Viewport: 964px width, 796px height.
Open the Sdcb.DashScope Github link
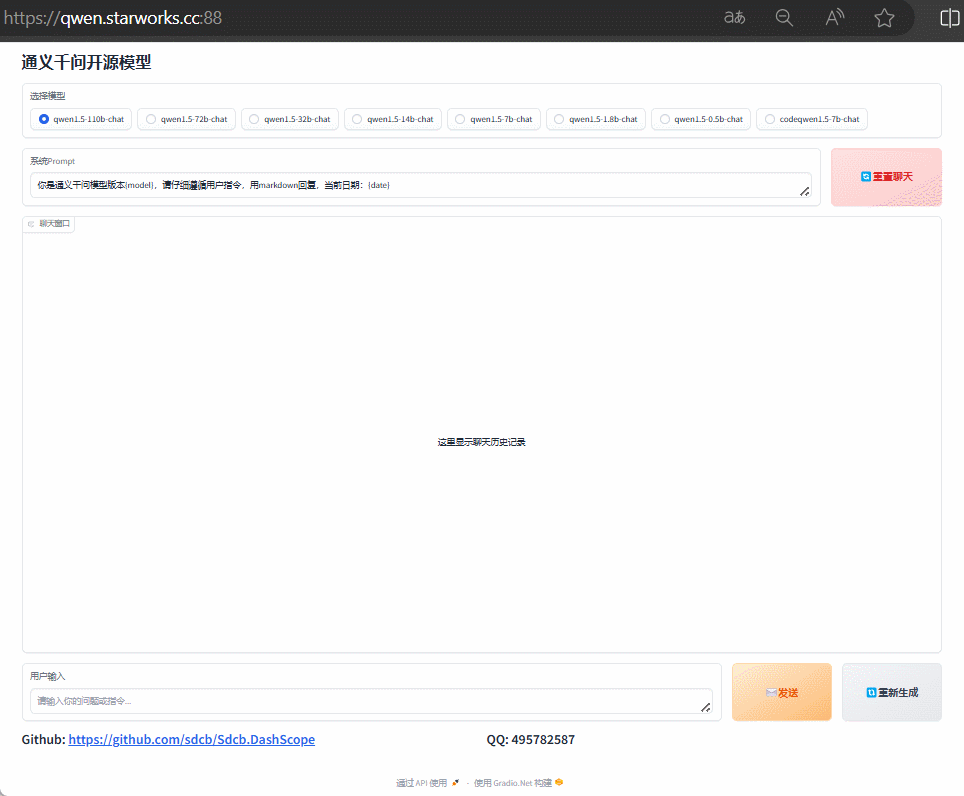(x=191, y=739)
